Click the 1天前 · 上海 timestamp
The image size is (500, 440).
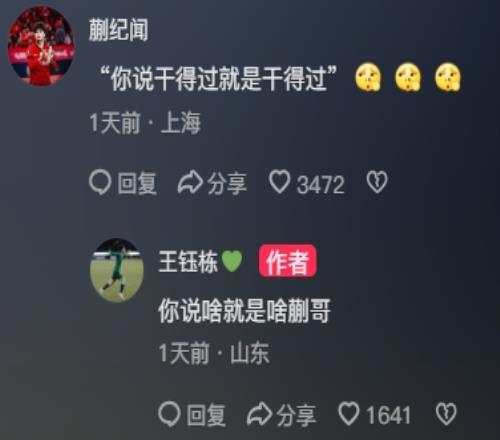coord(145,123)
